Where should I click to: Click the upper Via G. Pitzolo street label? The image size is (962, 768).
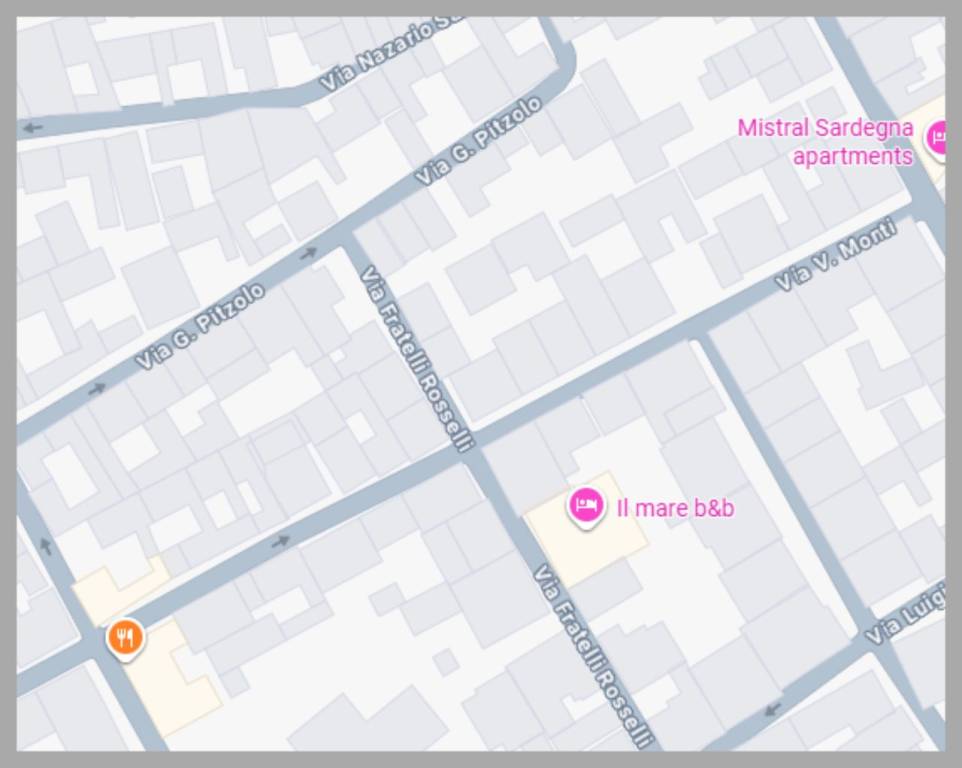point(479,140)
